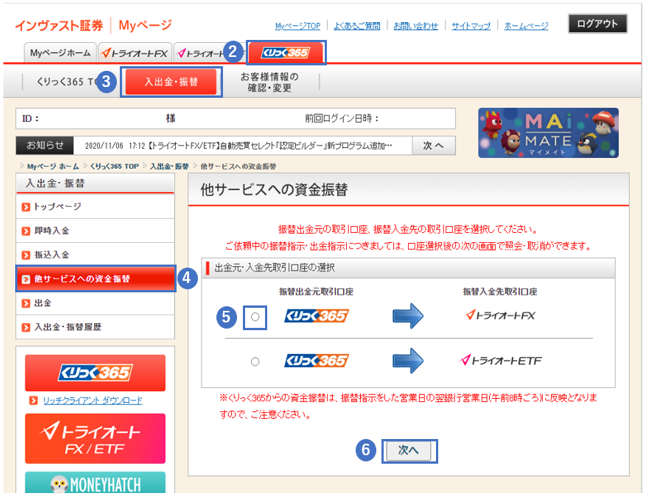649x499 pixels.
Task: Click the blue arrow in the ETF row
Action: tap(408, 360)
